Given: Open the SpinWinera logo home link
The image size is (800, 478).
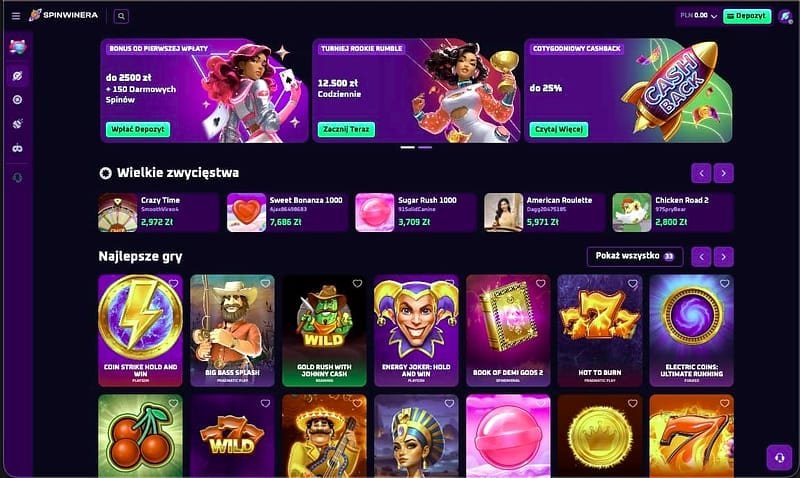Looking at the screenshot, I should pos(63,15).
